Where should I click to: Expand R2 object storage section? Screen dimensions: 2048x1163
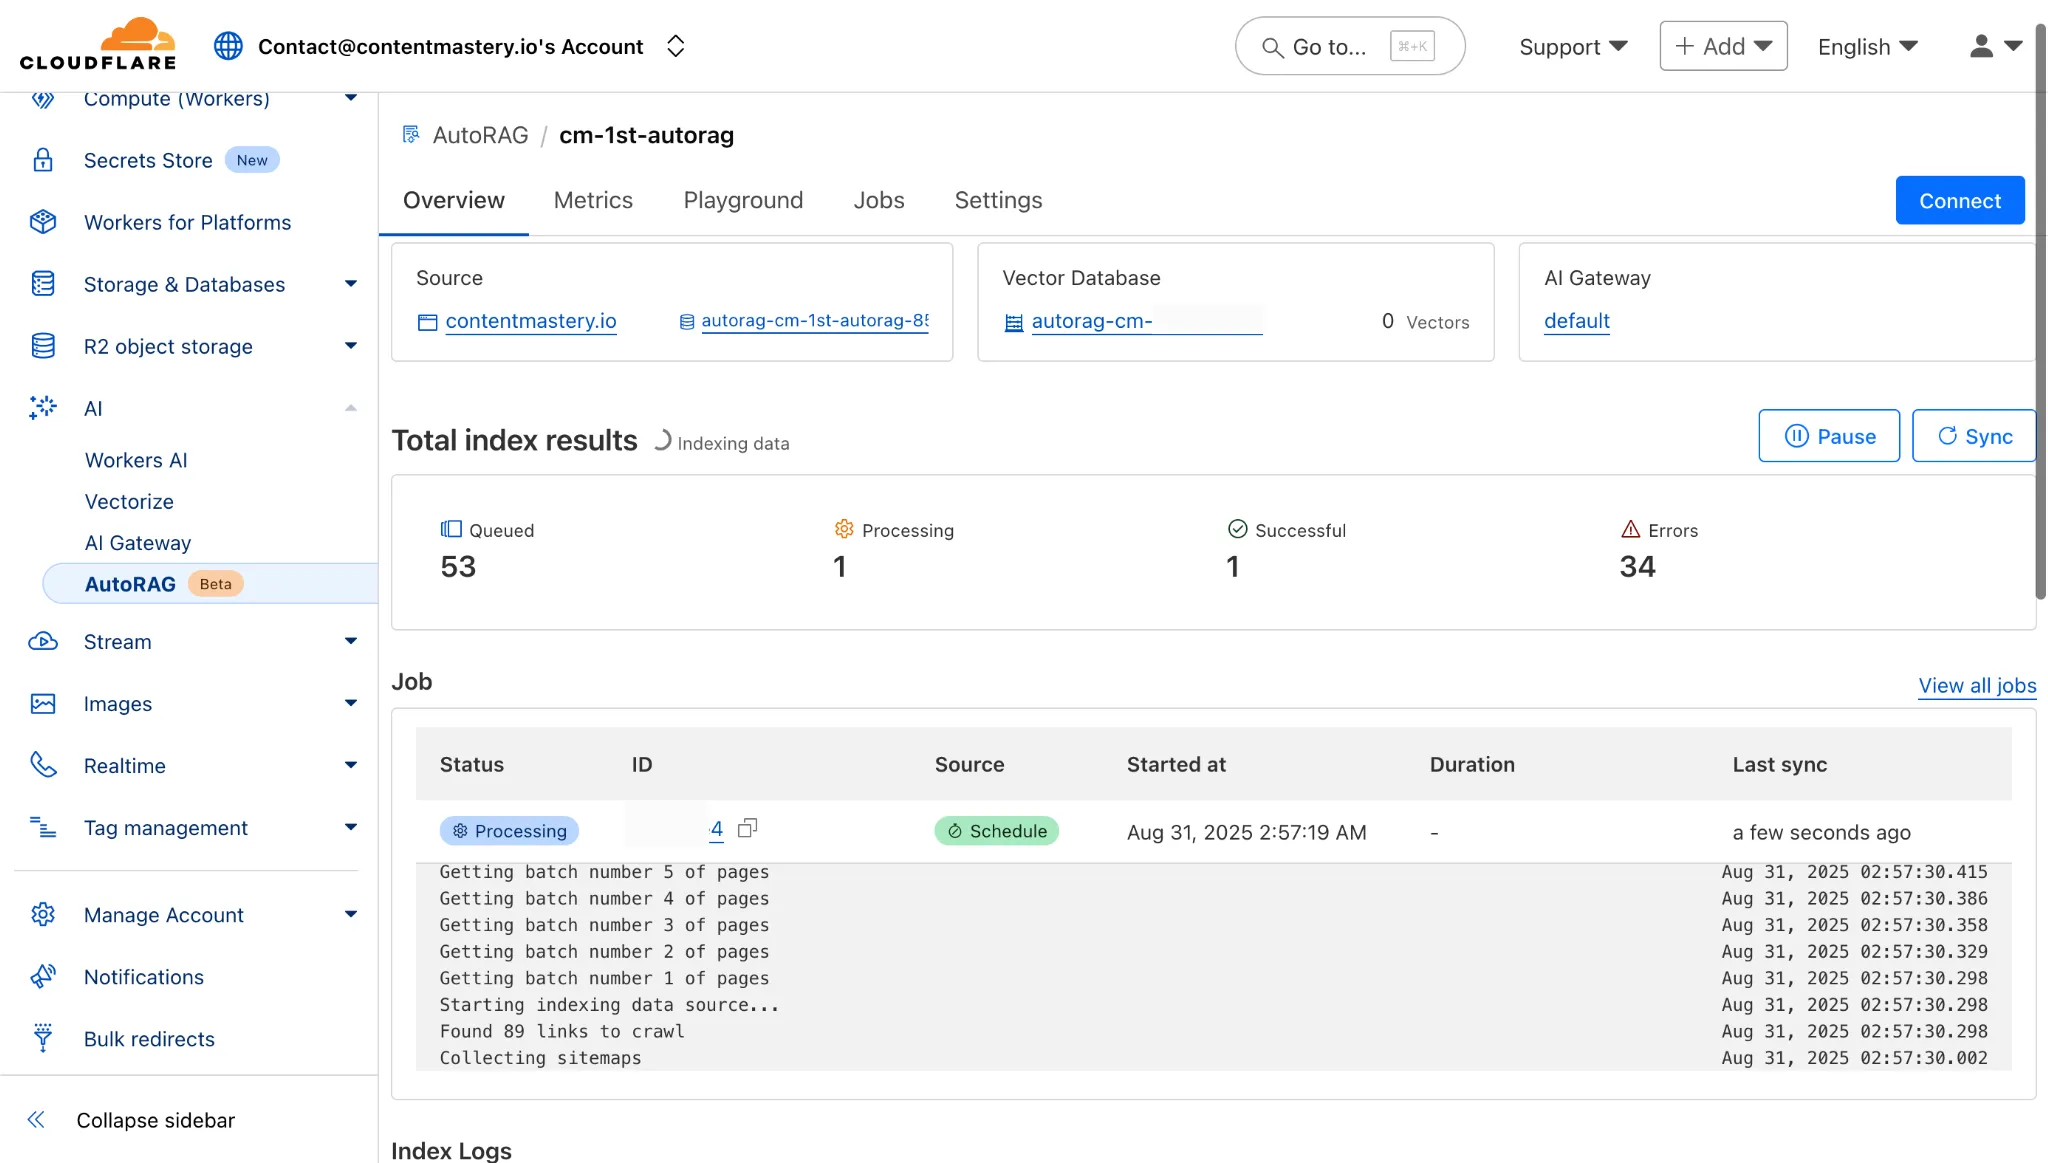[x=350, y=346]
